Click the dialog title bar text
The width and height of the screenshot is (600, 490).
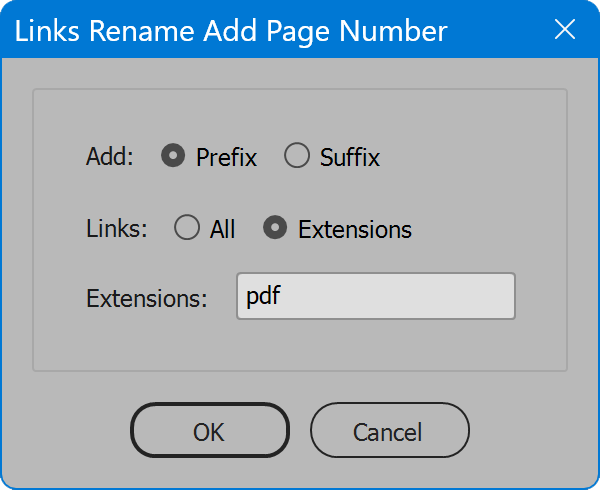click(x=231, y=31)
